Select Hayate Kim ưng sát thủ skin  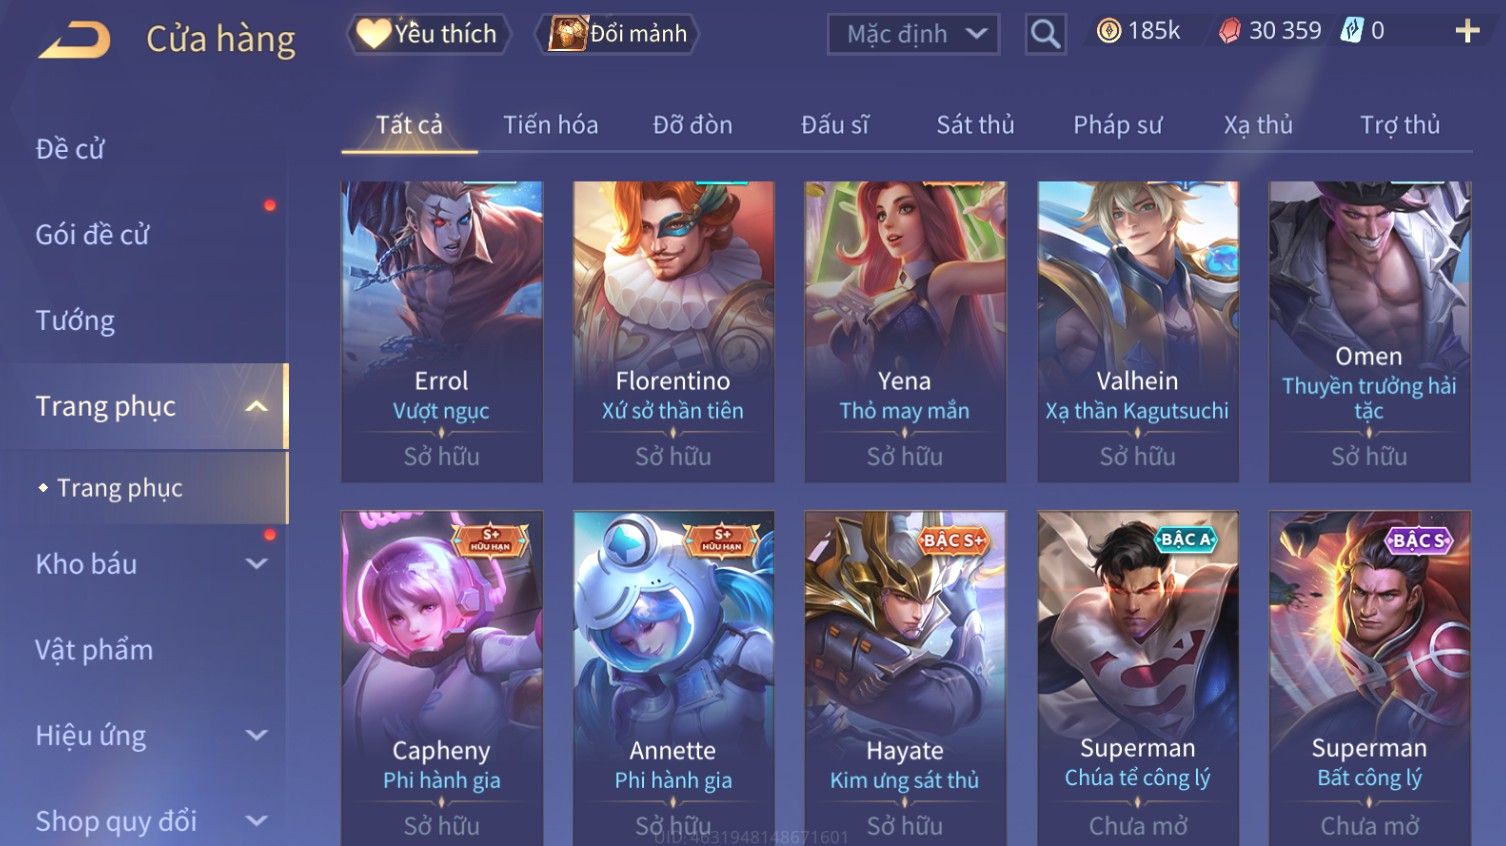tap(905, 678)
